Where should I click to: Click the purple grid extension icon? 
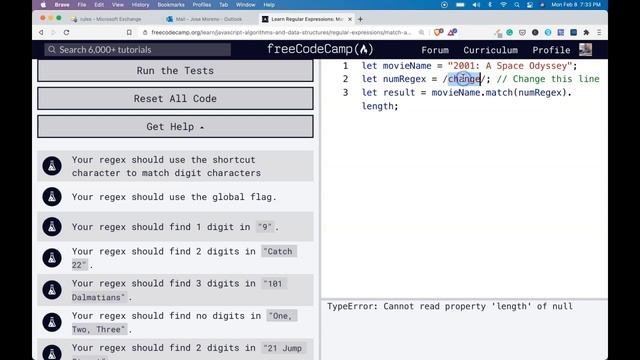point(561,32)
